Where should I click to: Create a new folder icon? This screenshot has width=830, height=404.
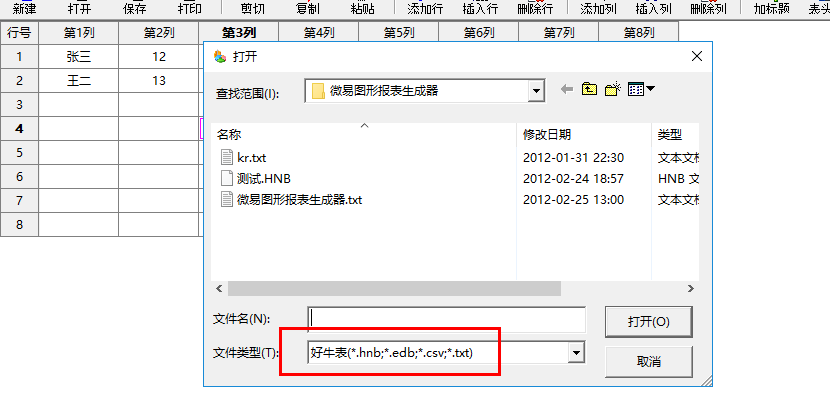coord(612,89)
